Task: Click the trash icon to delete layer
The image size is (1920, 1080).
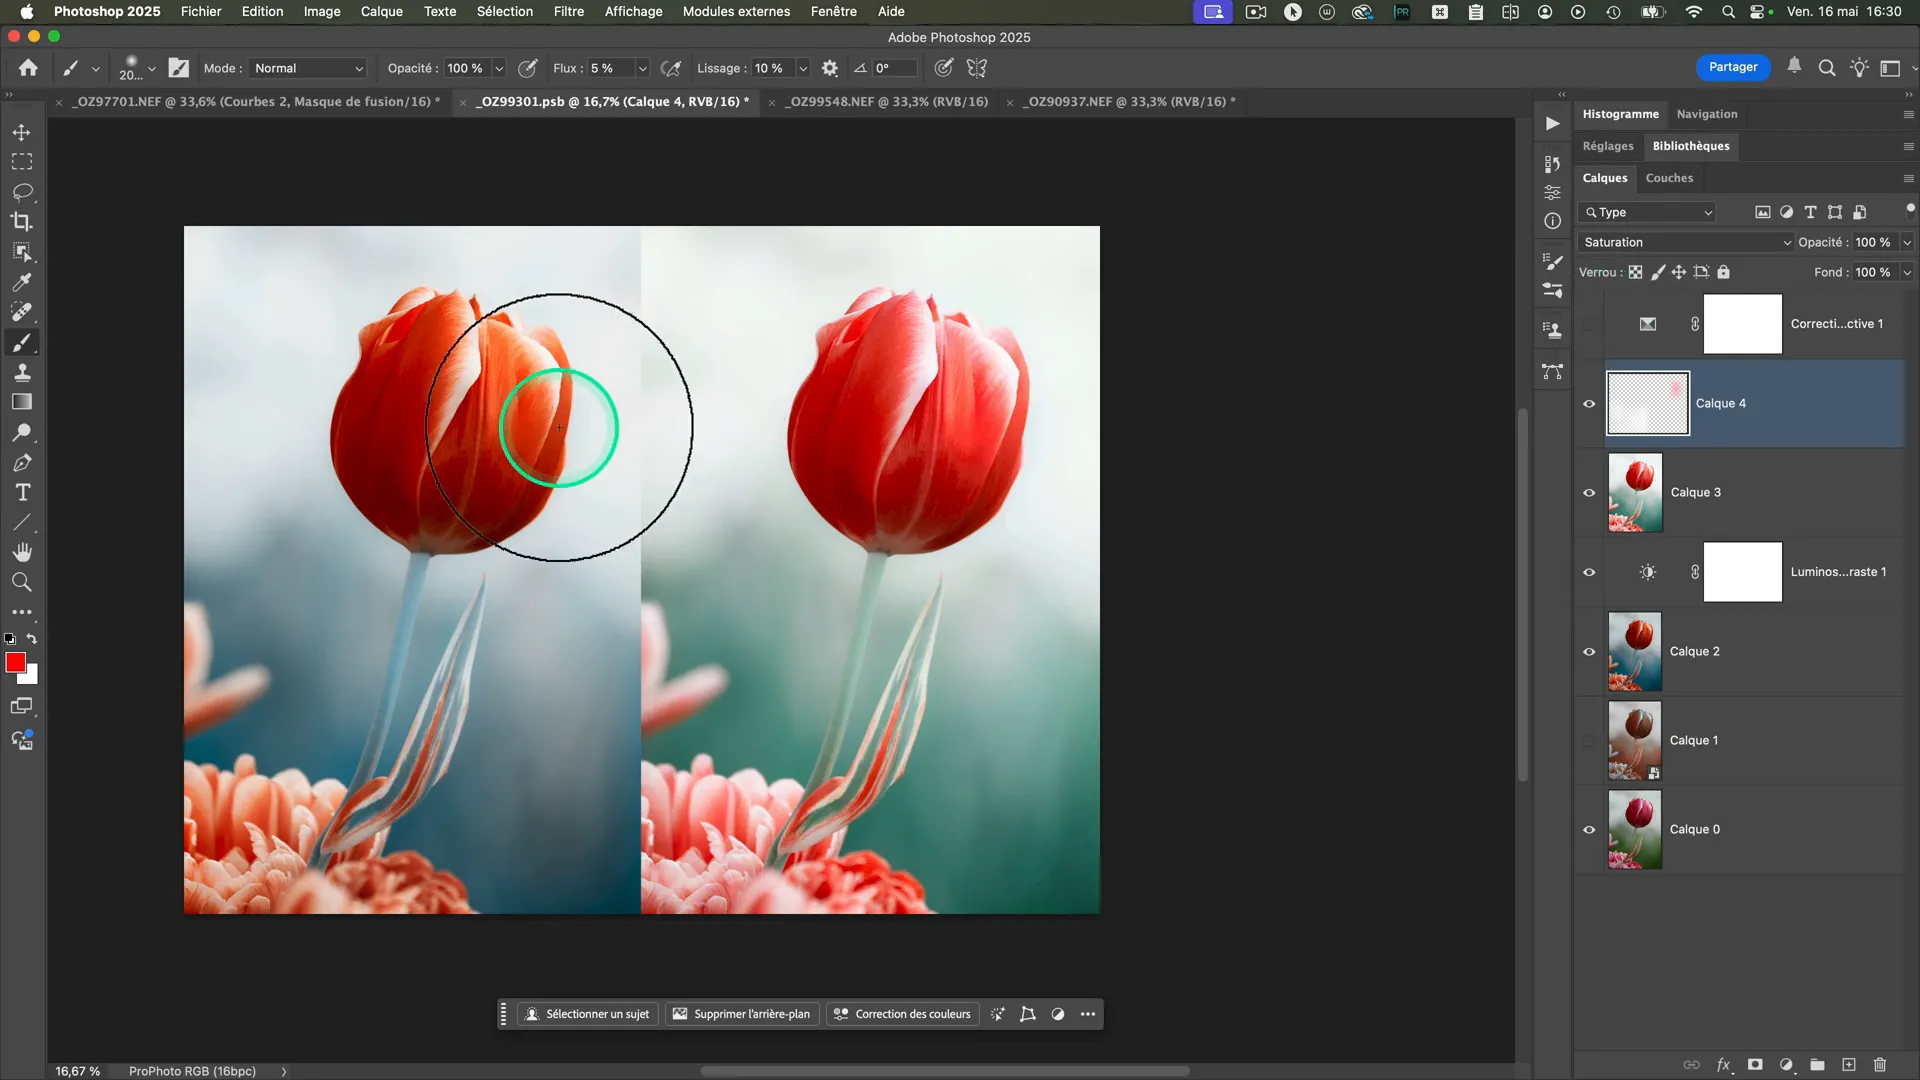Action: click(x=1880, y=1065)
